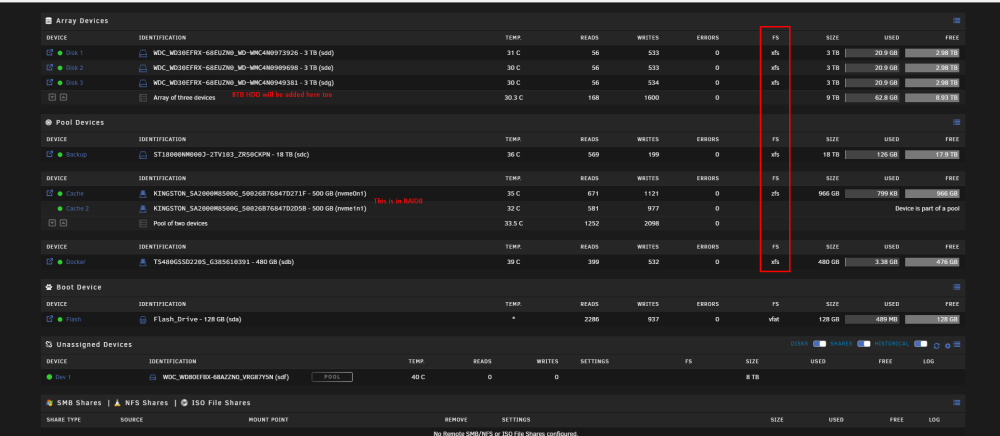This screenshot has height=436, width=1000.
Task: Spin down array with down-arrow button
Action: (52, 98)
